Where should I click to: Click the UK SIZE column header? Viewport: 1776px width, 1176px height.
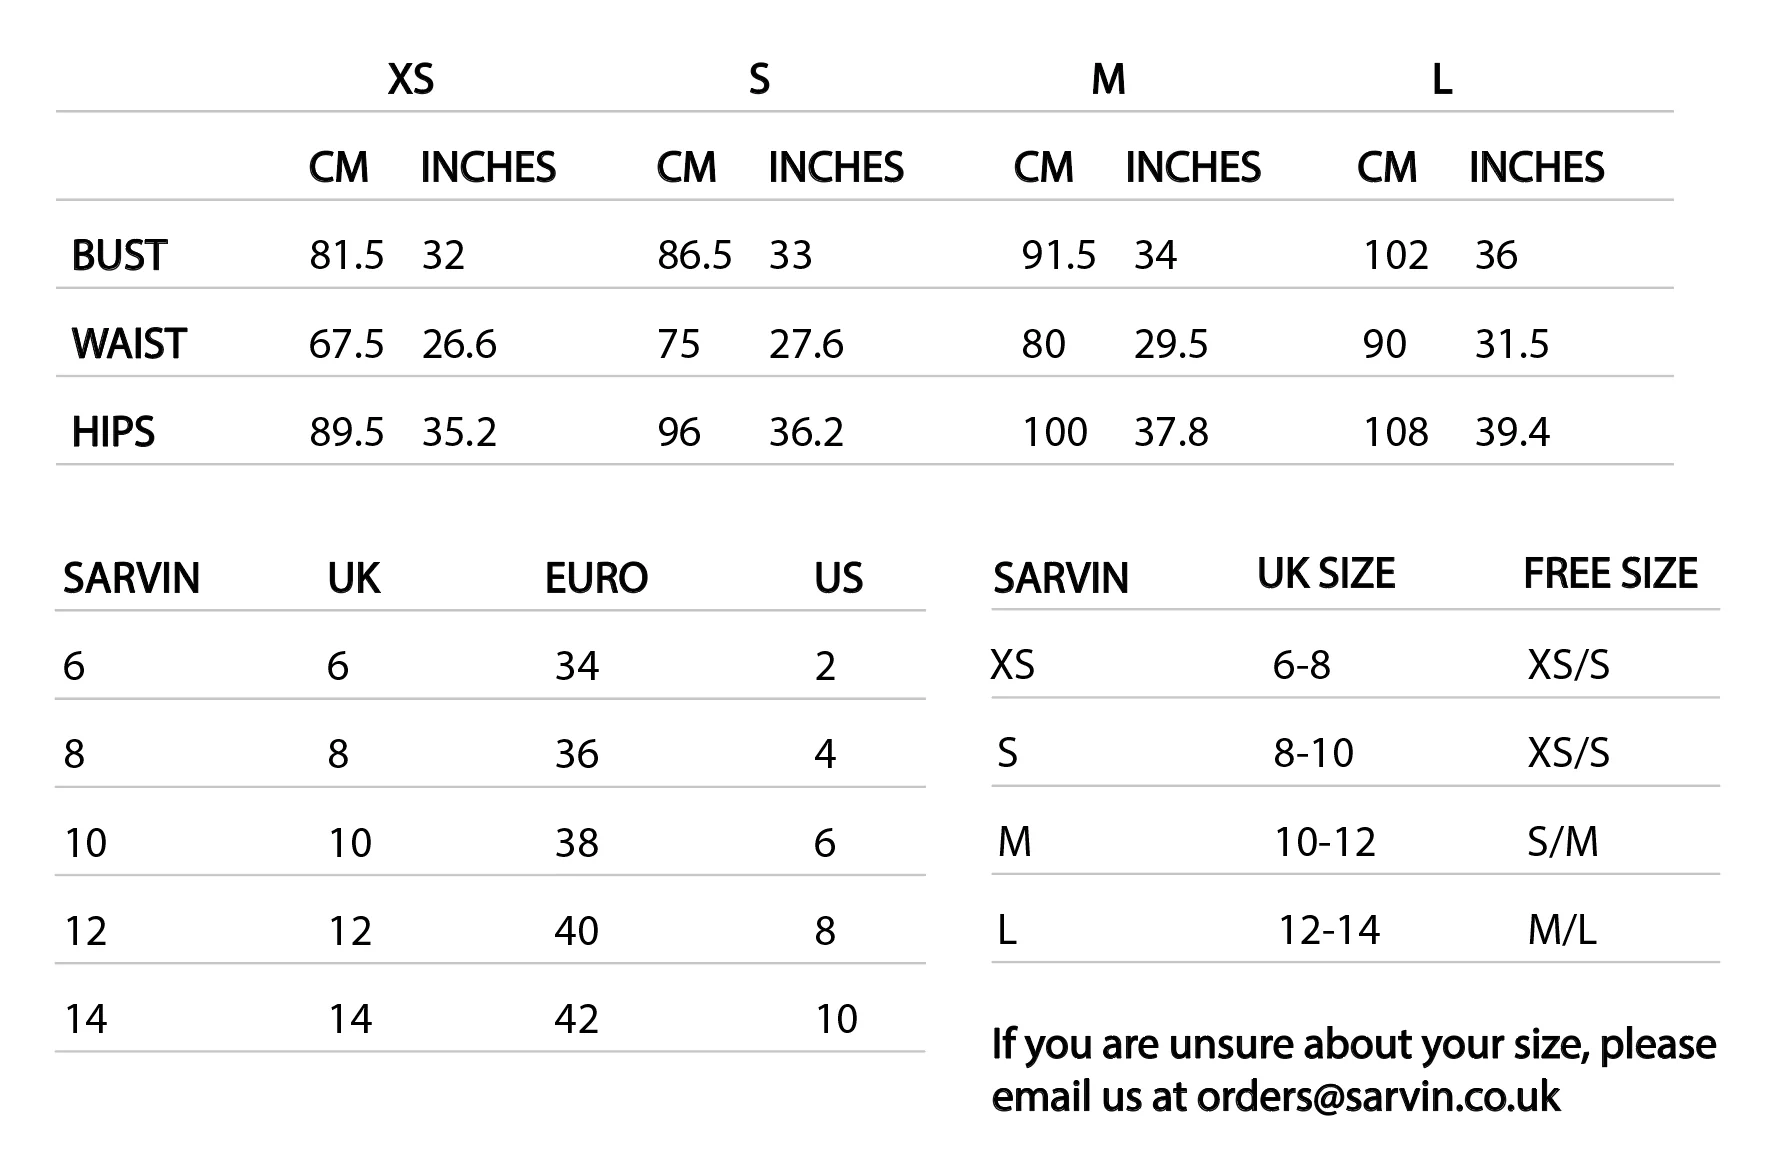coord(1326,574)
